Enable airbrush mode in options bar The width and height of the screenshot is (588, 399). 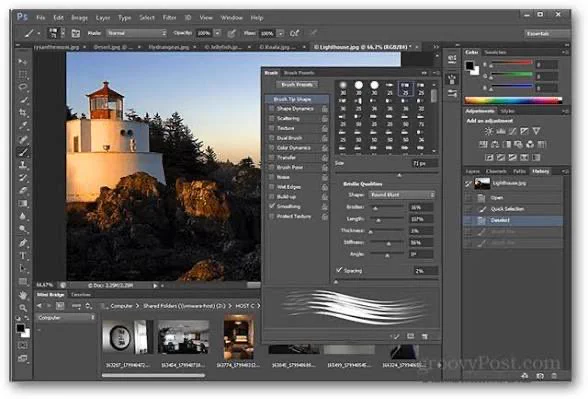(x=294, y=33)
